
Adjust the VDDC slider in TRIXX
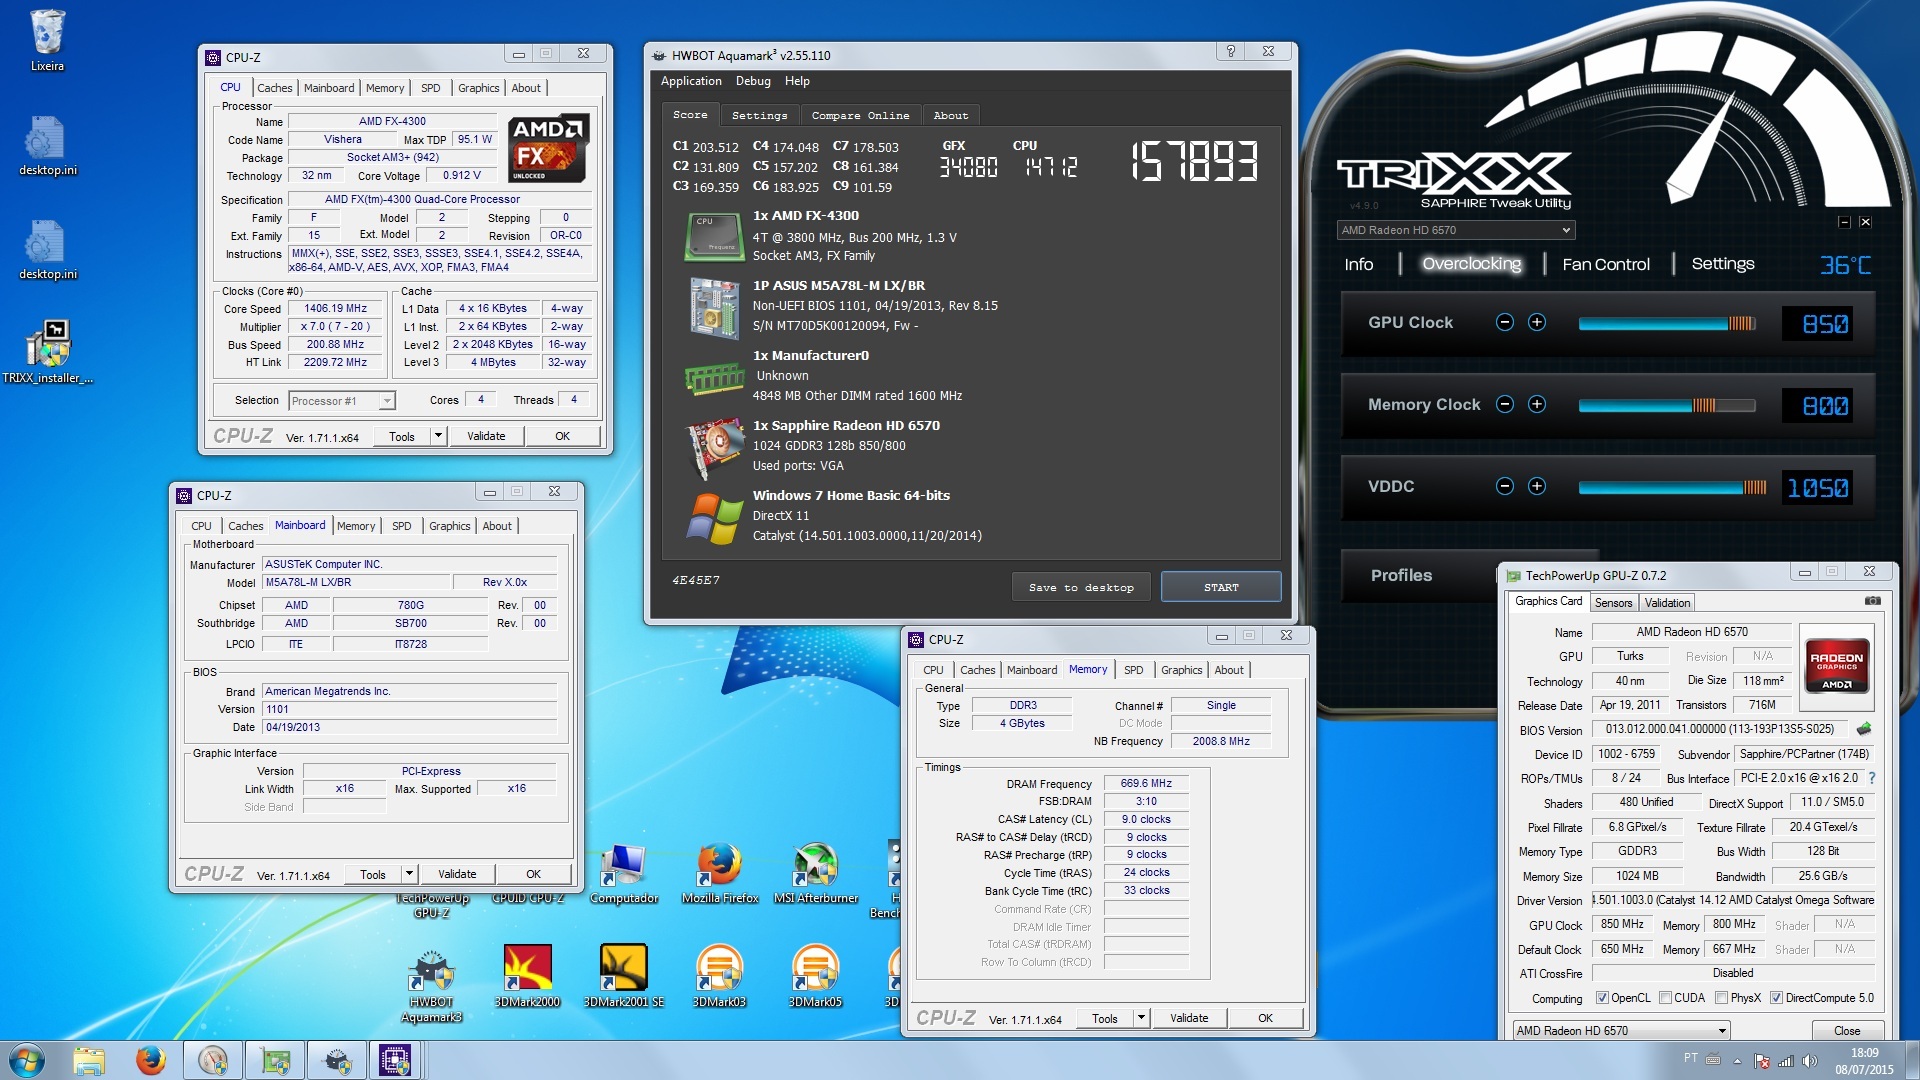1672,487
